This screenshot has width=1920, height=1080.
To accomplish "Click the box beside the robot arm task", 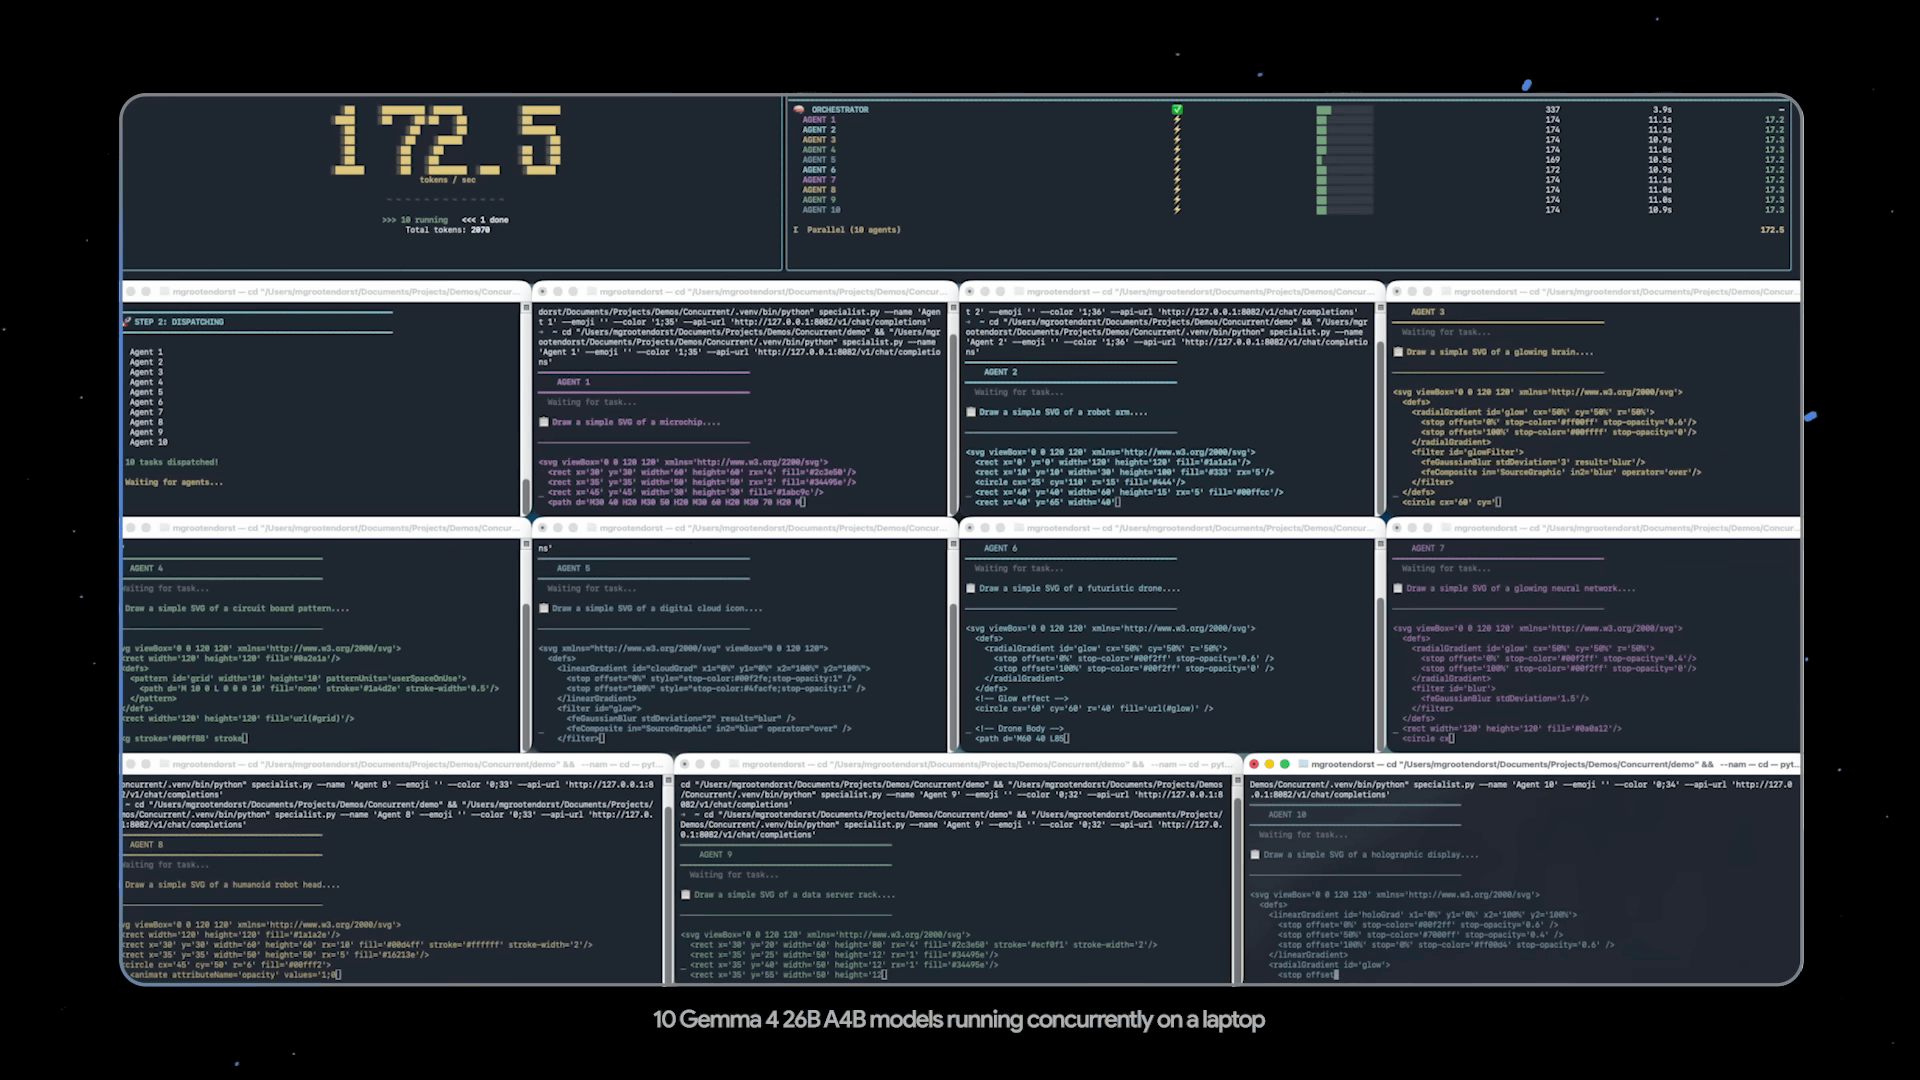I will (971, 412).
